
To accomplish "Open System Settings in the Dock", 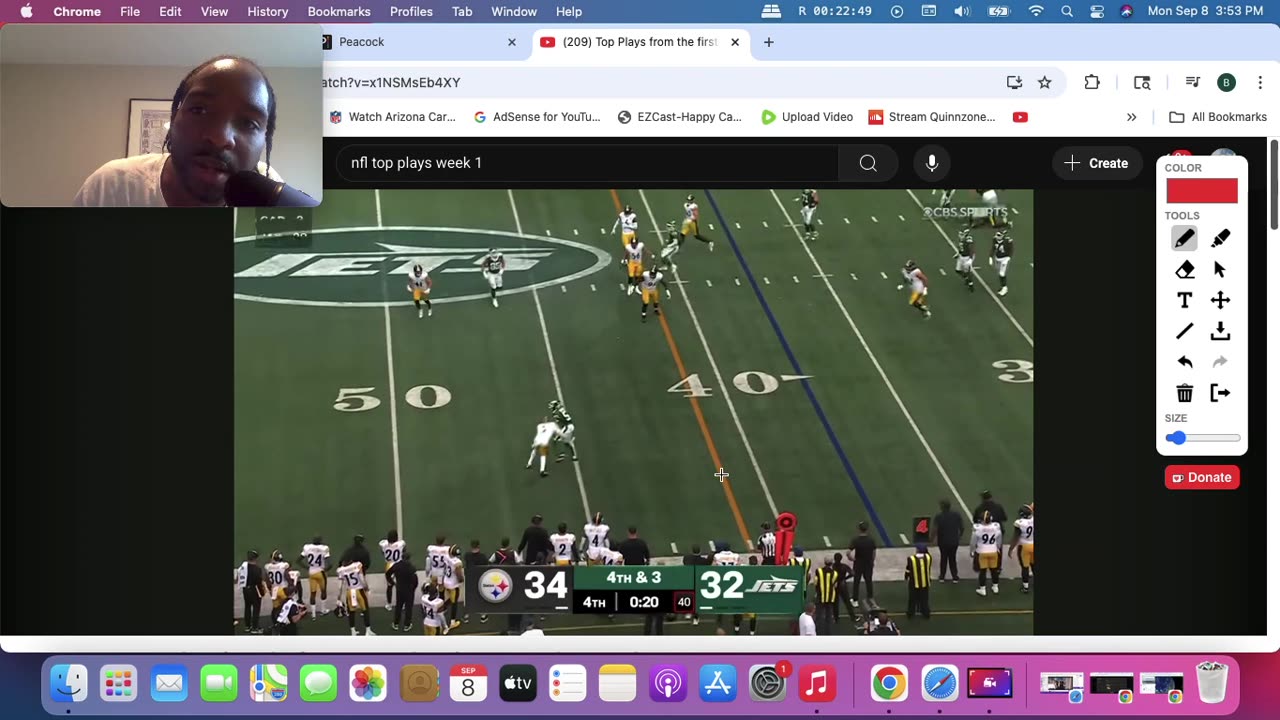I will pyautogui.click(x=767, y=684).
